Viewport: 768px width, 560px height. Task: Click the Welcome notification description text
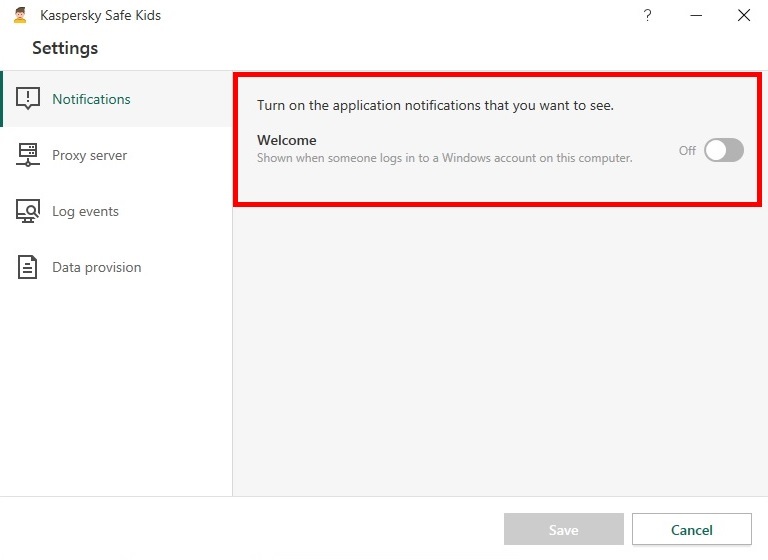(445, 158)
